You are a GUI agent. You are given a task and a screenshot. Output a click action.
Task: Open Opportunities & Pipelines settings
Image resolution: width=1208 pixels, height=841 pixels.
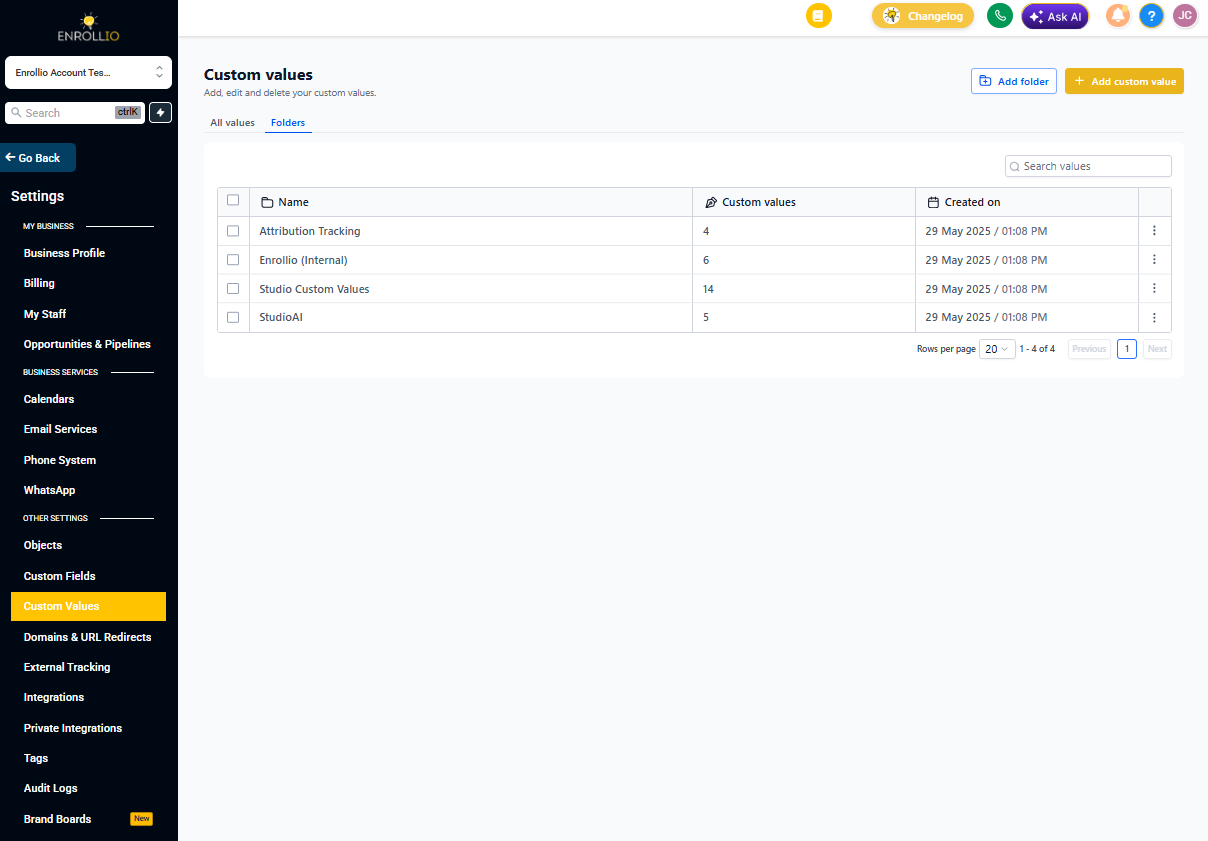point(87,344)
